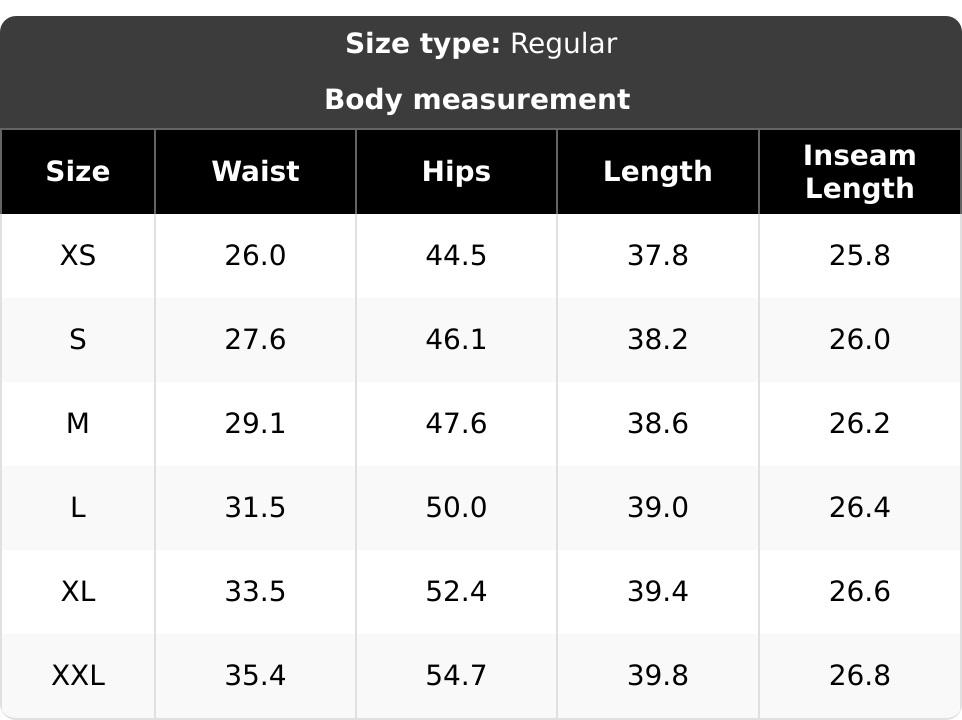
Task: Select the L size row label
Action: tap(78, 507)
